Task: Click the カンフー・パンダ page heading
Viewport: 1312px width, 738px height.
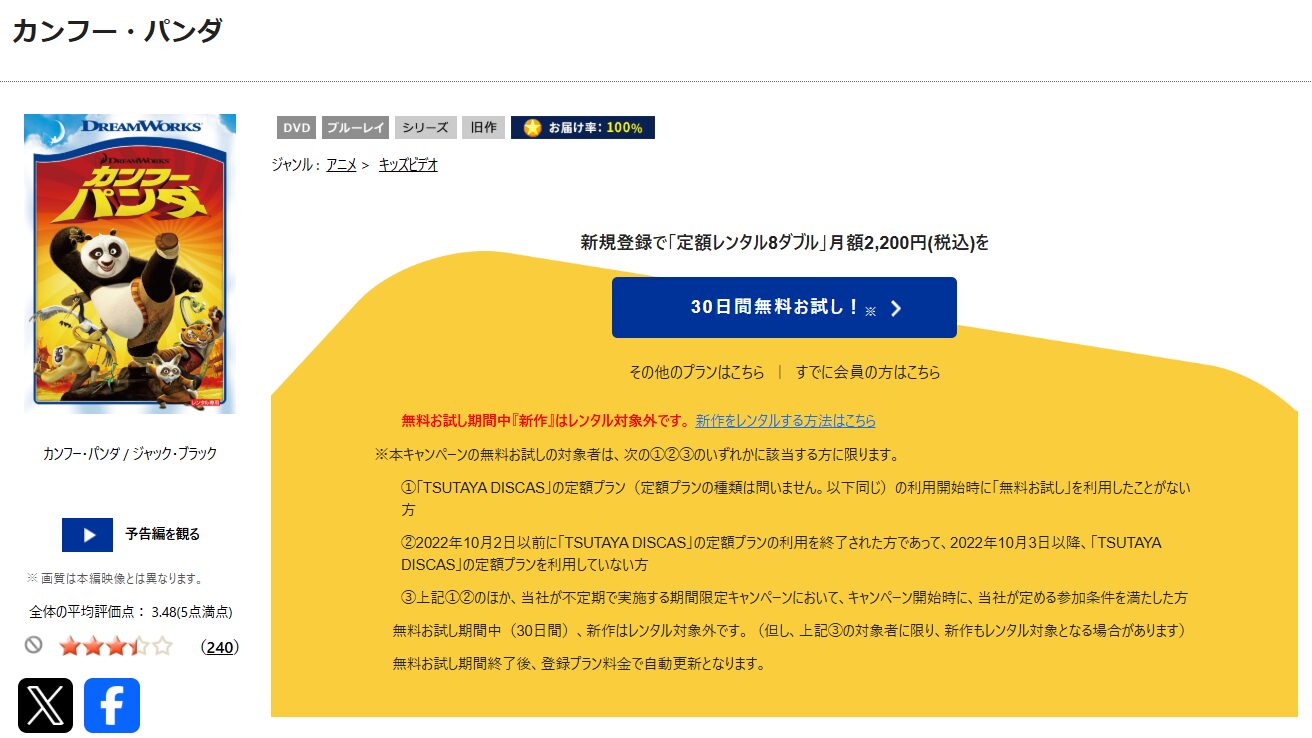Action: (117, 31)
